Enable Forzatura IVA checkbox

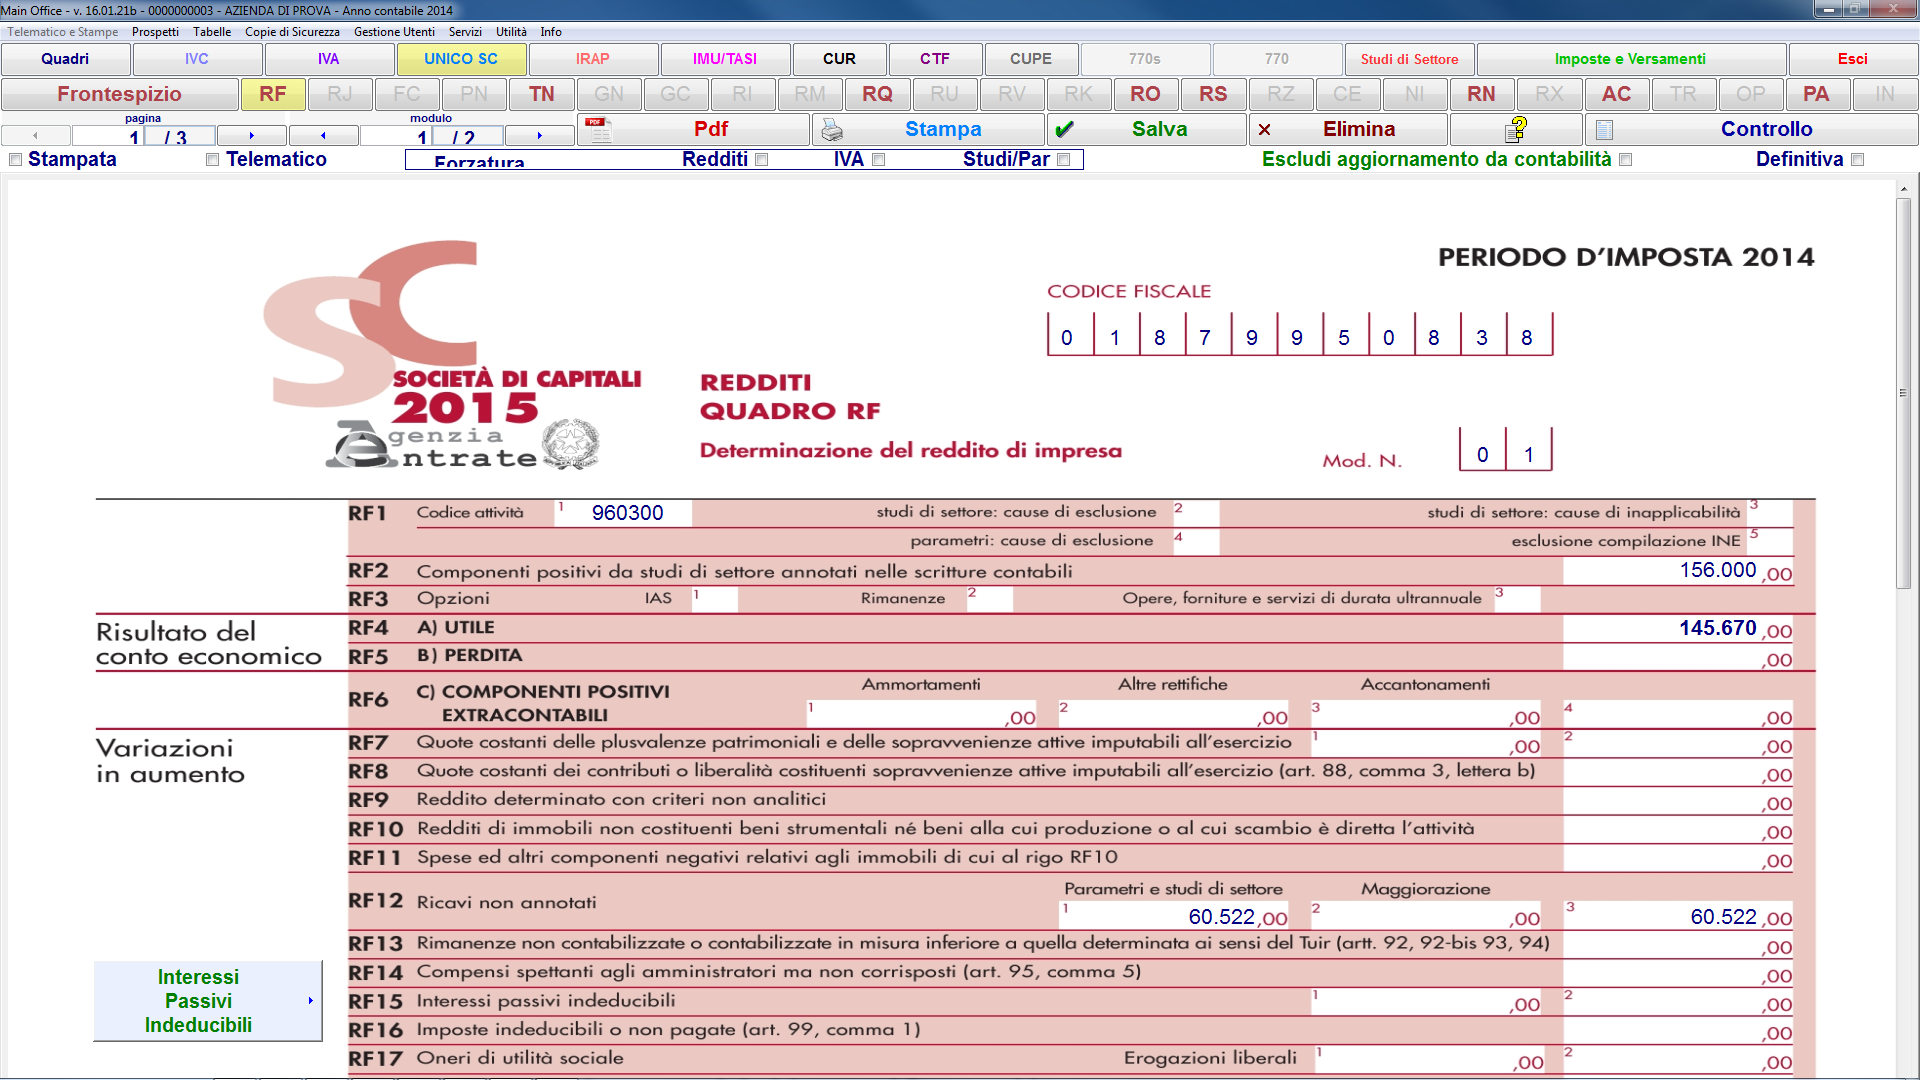point(879,160)
